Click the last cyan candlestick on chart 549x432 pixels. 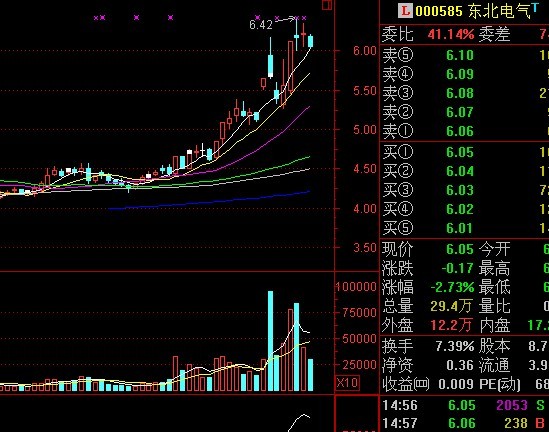point(311,41)
